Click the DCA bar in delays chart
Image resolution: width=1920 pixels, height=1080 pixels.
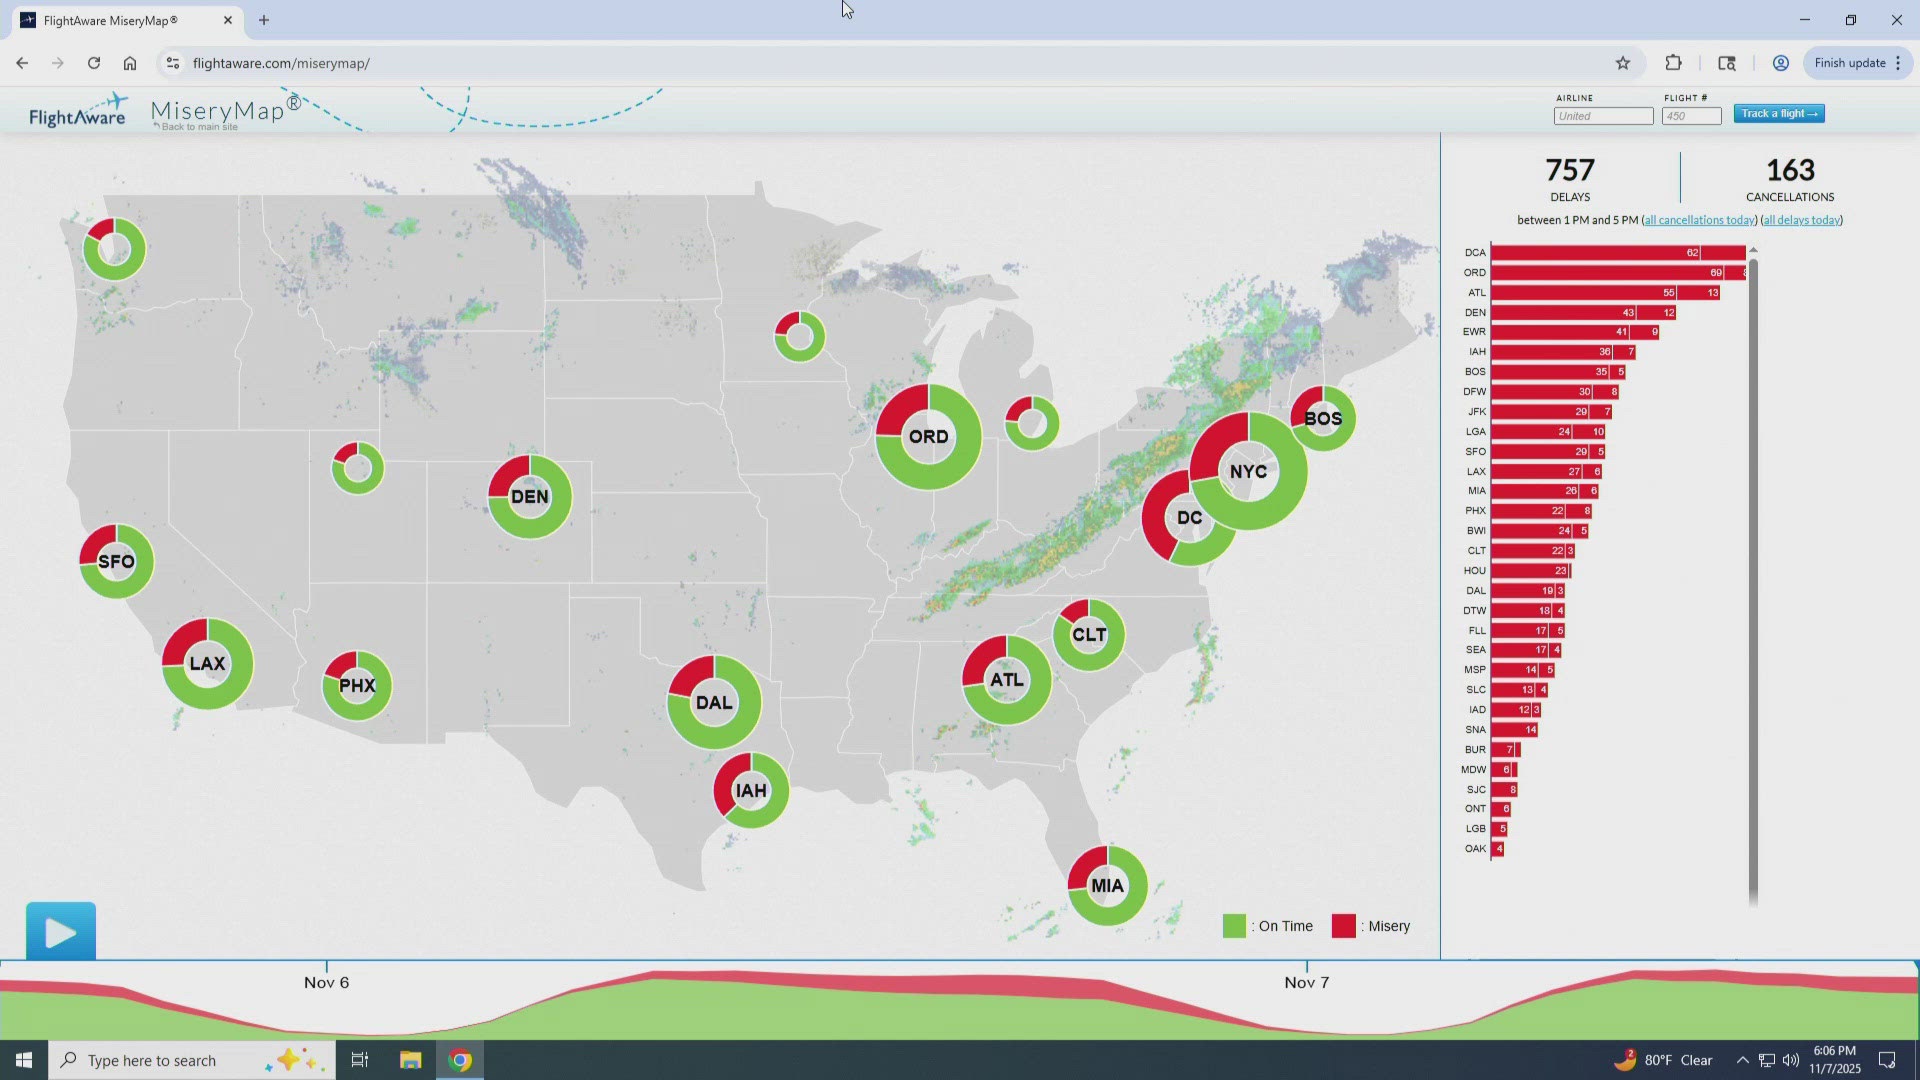click(1615, 253)
